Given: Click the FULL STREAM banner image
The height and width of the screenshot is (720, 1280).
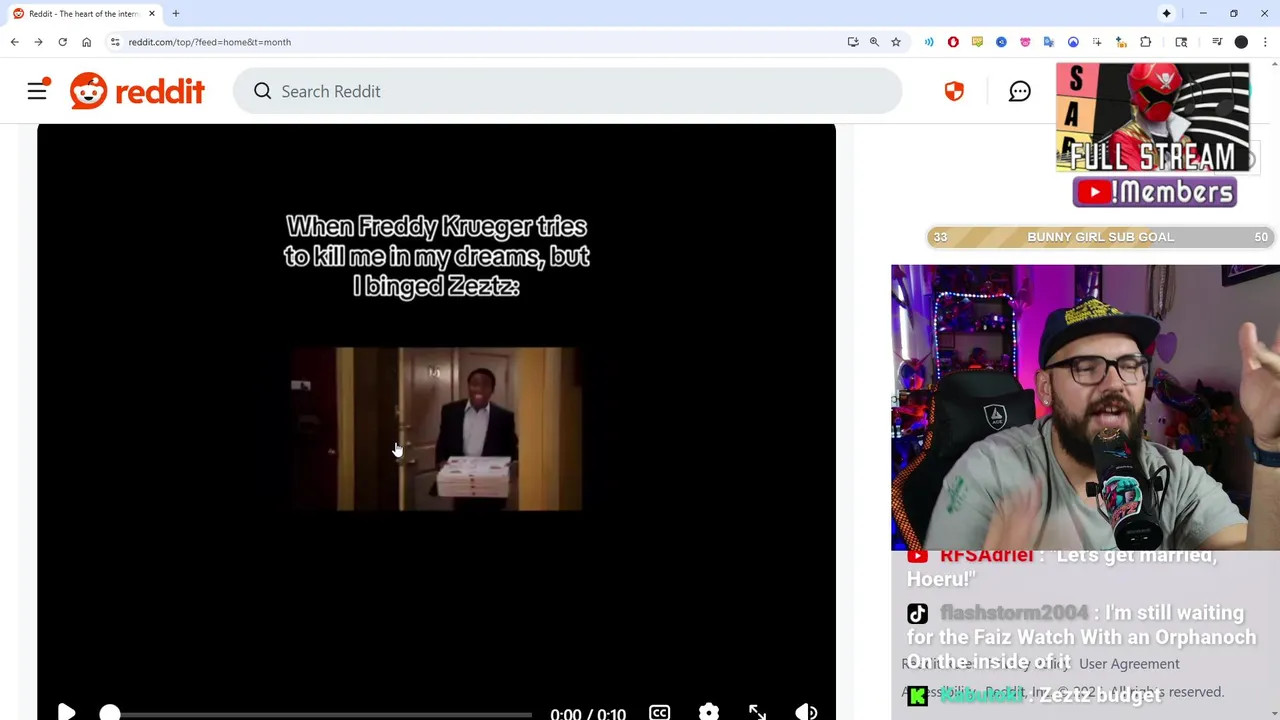Looking at the screenshot, I should pyautogui.click(x=1153, y=118).
